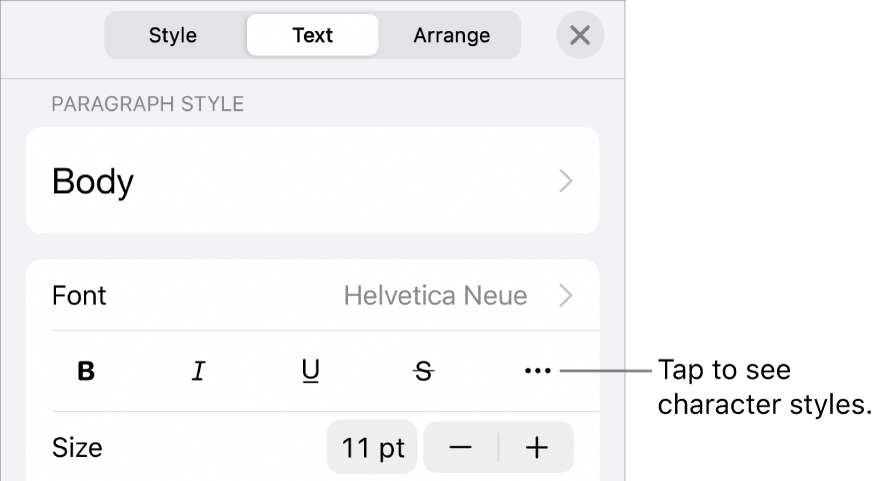Increase font size with the plus button

pos(537,447)
